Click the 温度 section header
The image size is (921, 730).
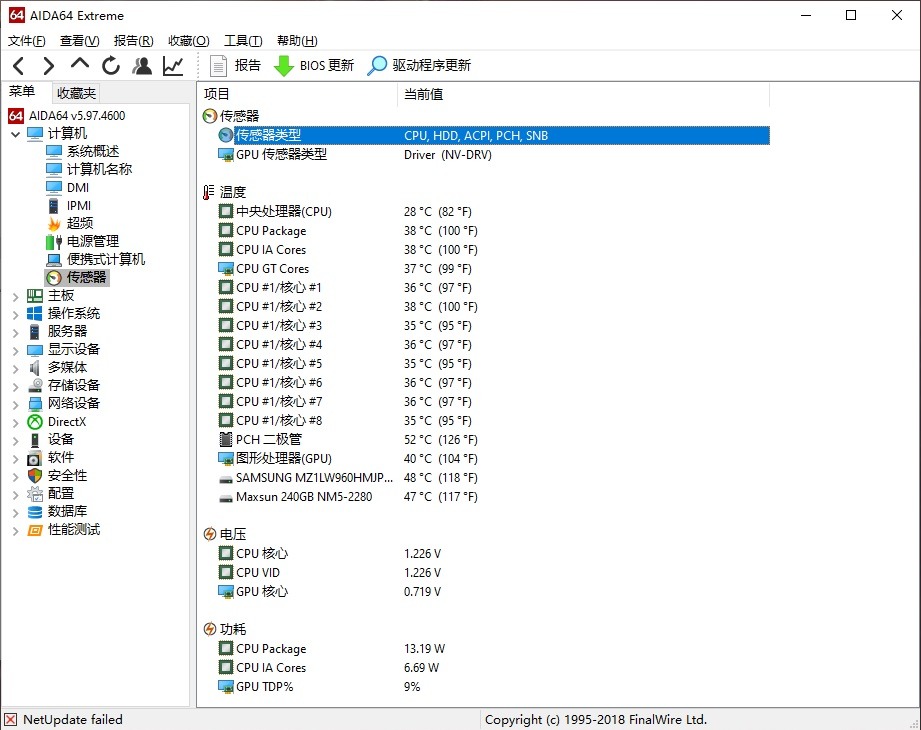tap(225, 192)
